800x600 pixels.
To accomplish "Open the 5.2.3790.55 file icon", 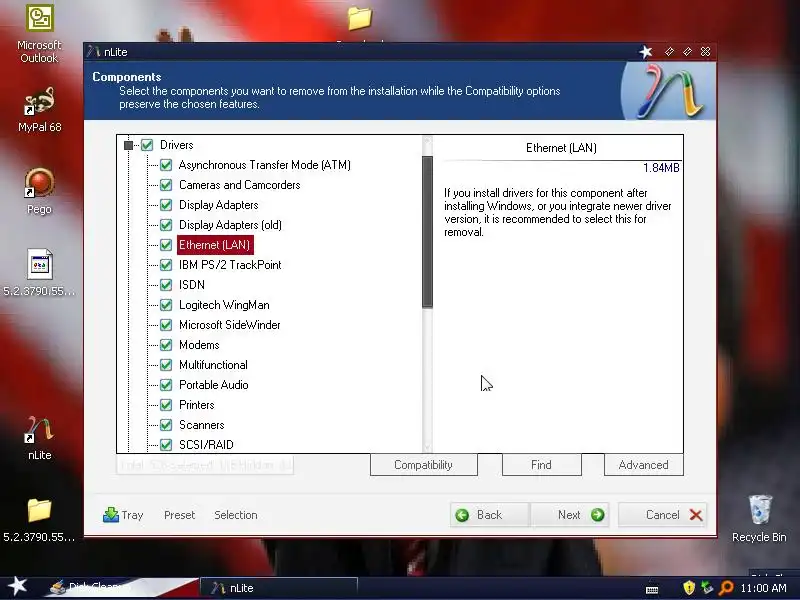I will [39, 272].
